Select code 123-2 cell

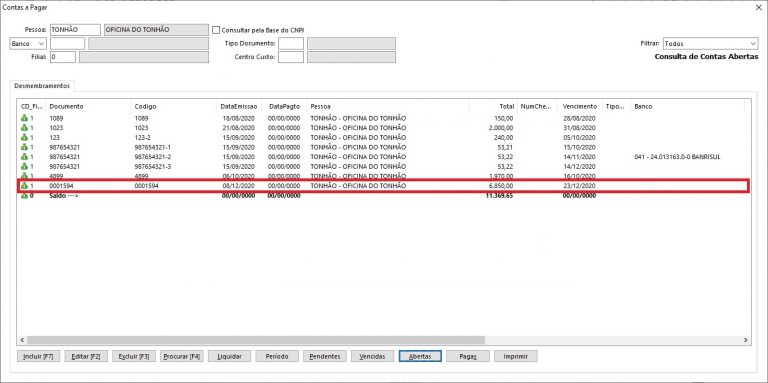pos(143,138)
